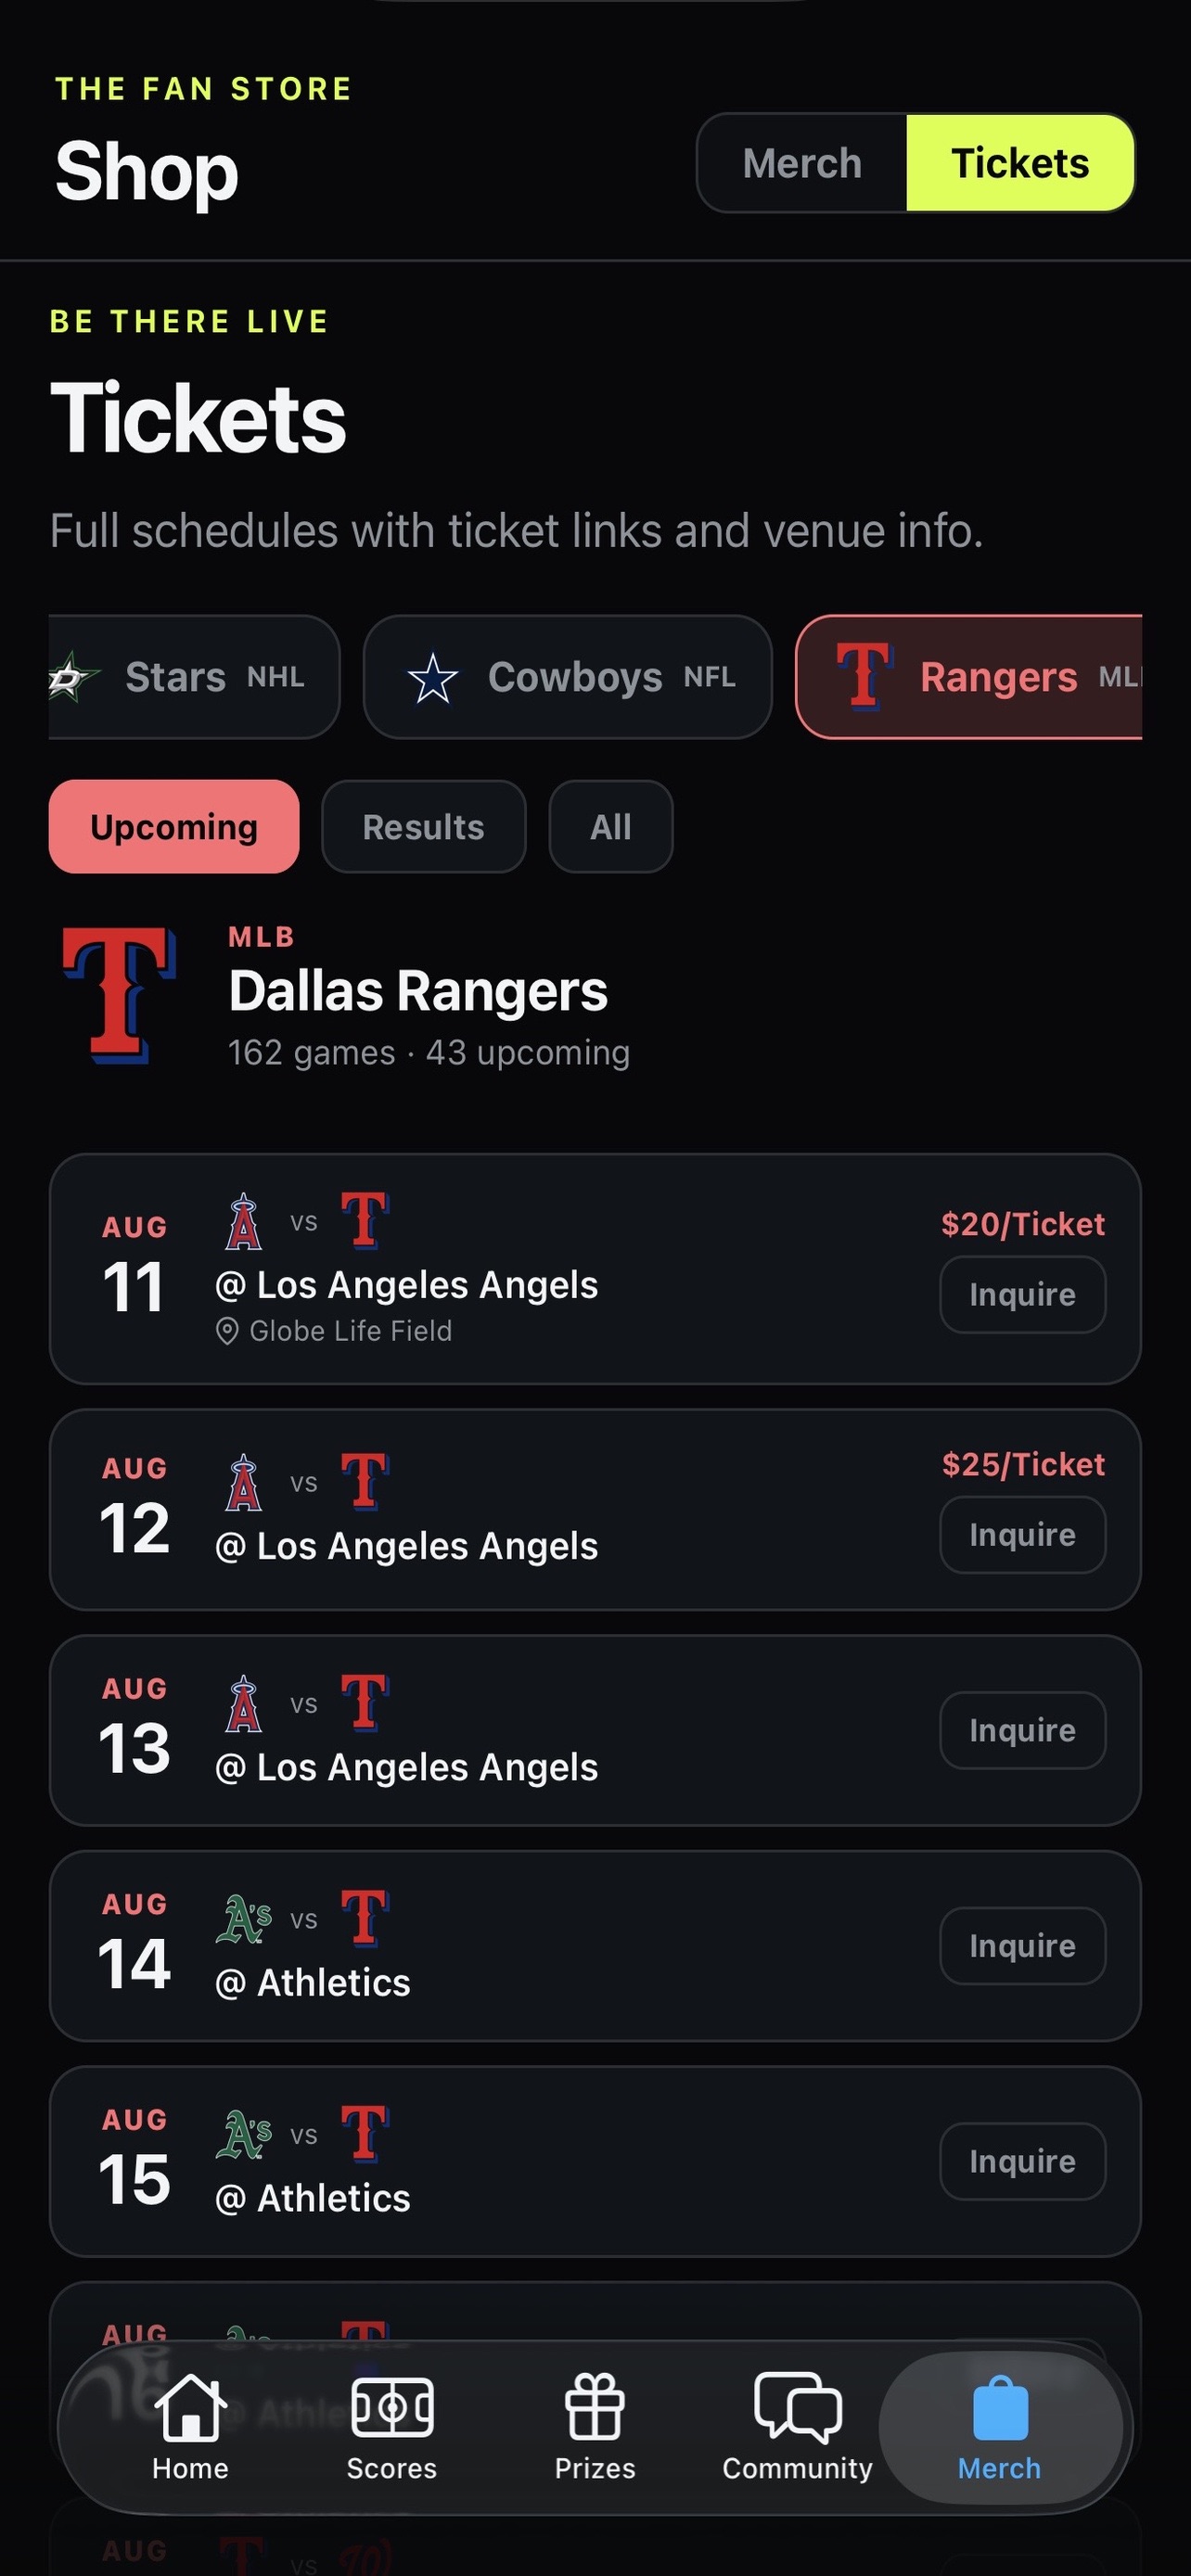Choose the Rangers team chip
Image resolution: width=1191 pixels, height=2576 pixels.
click(969, 677)
